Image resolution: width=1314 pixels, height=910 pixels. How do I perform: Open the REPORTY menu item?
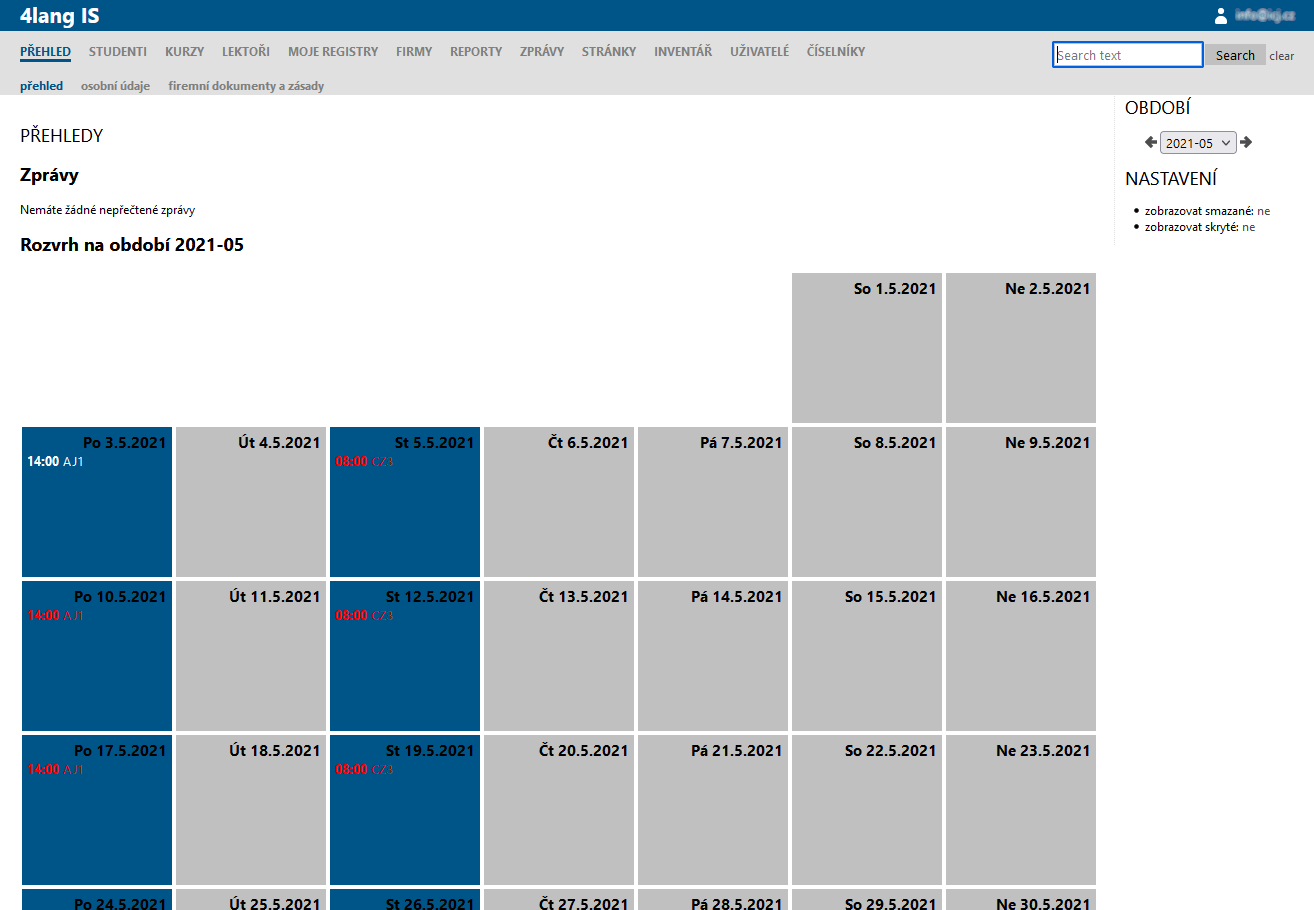click(476, 52)
